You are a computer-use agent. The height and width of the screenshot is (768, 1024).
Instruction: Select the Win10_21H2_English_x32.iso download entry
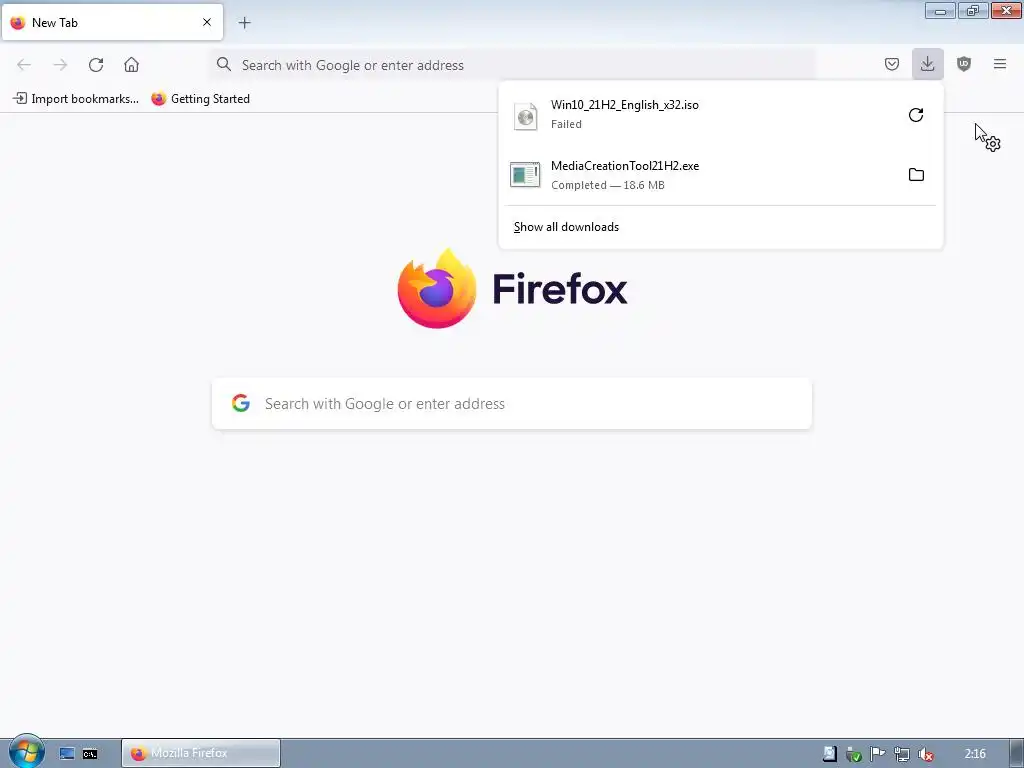[x=721, y=114]
